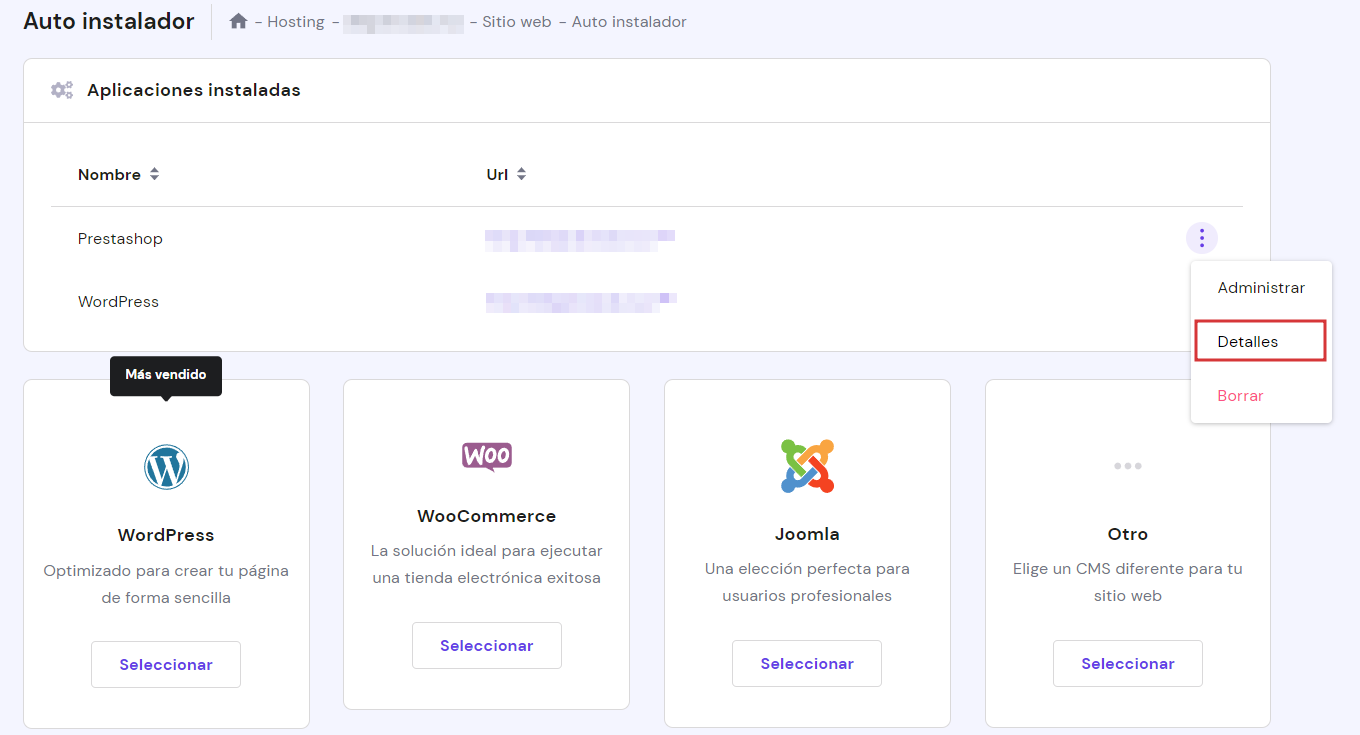Expand the sort options on the Url header
1360x735 pixels.
pos(521,173)
